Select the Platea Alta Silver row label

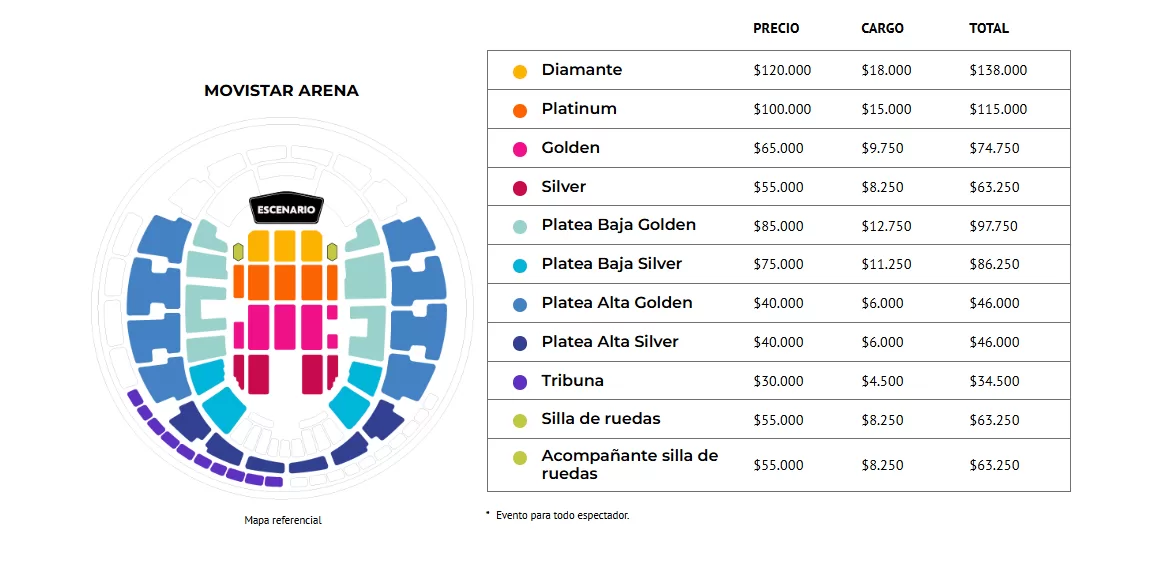pos(610,342)
